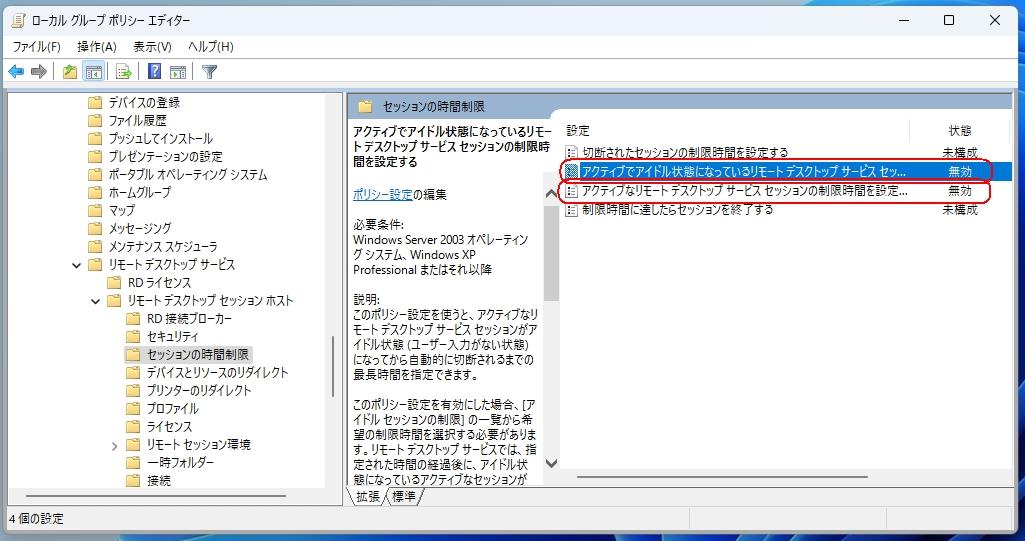Go up one level with folder-up icon
The image size is (1025, 541).
[70, 72]
